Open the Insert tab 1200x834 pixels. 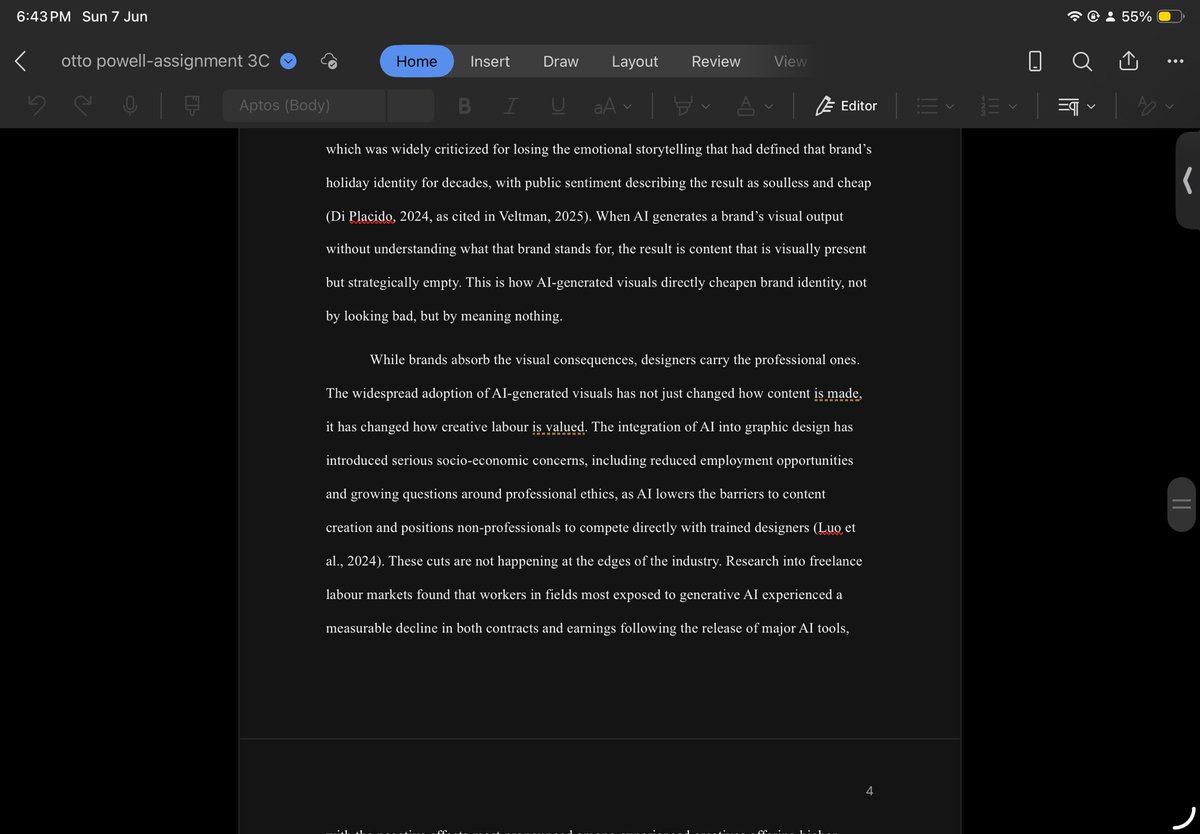click(490, 61)
